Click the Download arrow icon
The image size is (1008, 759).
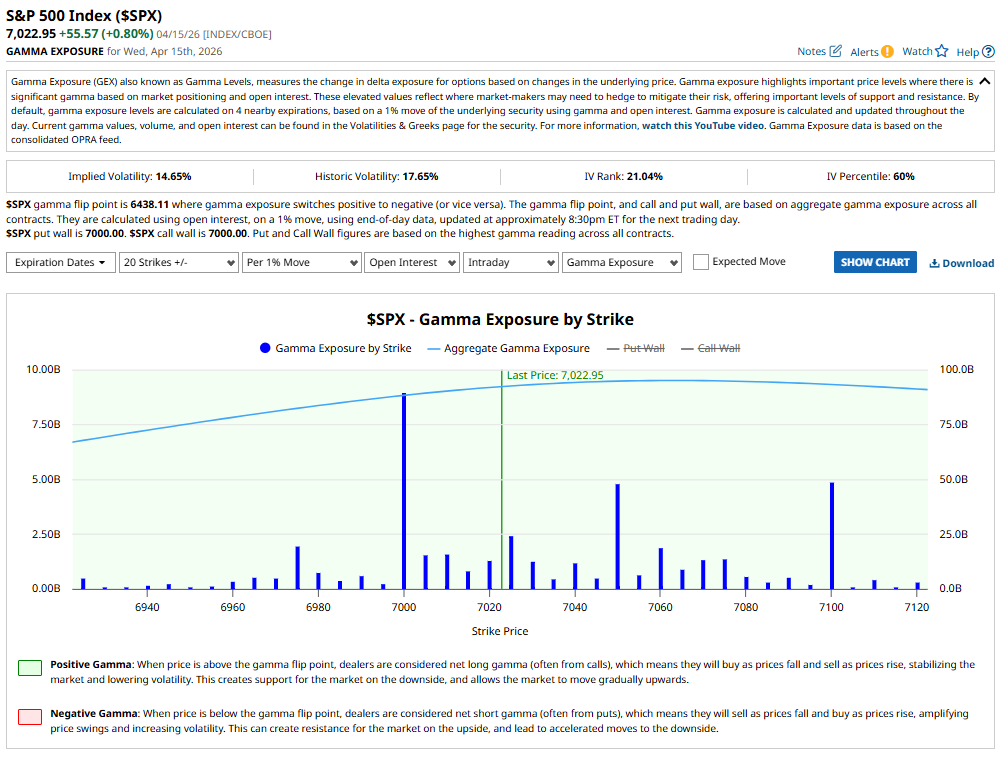[934, 263]
